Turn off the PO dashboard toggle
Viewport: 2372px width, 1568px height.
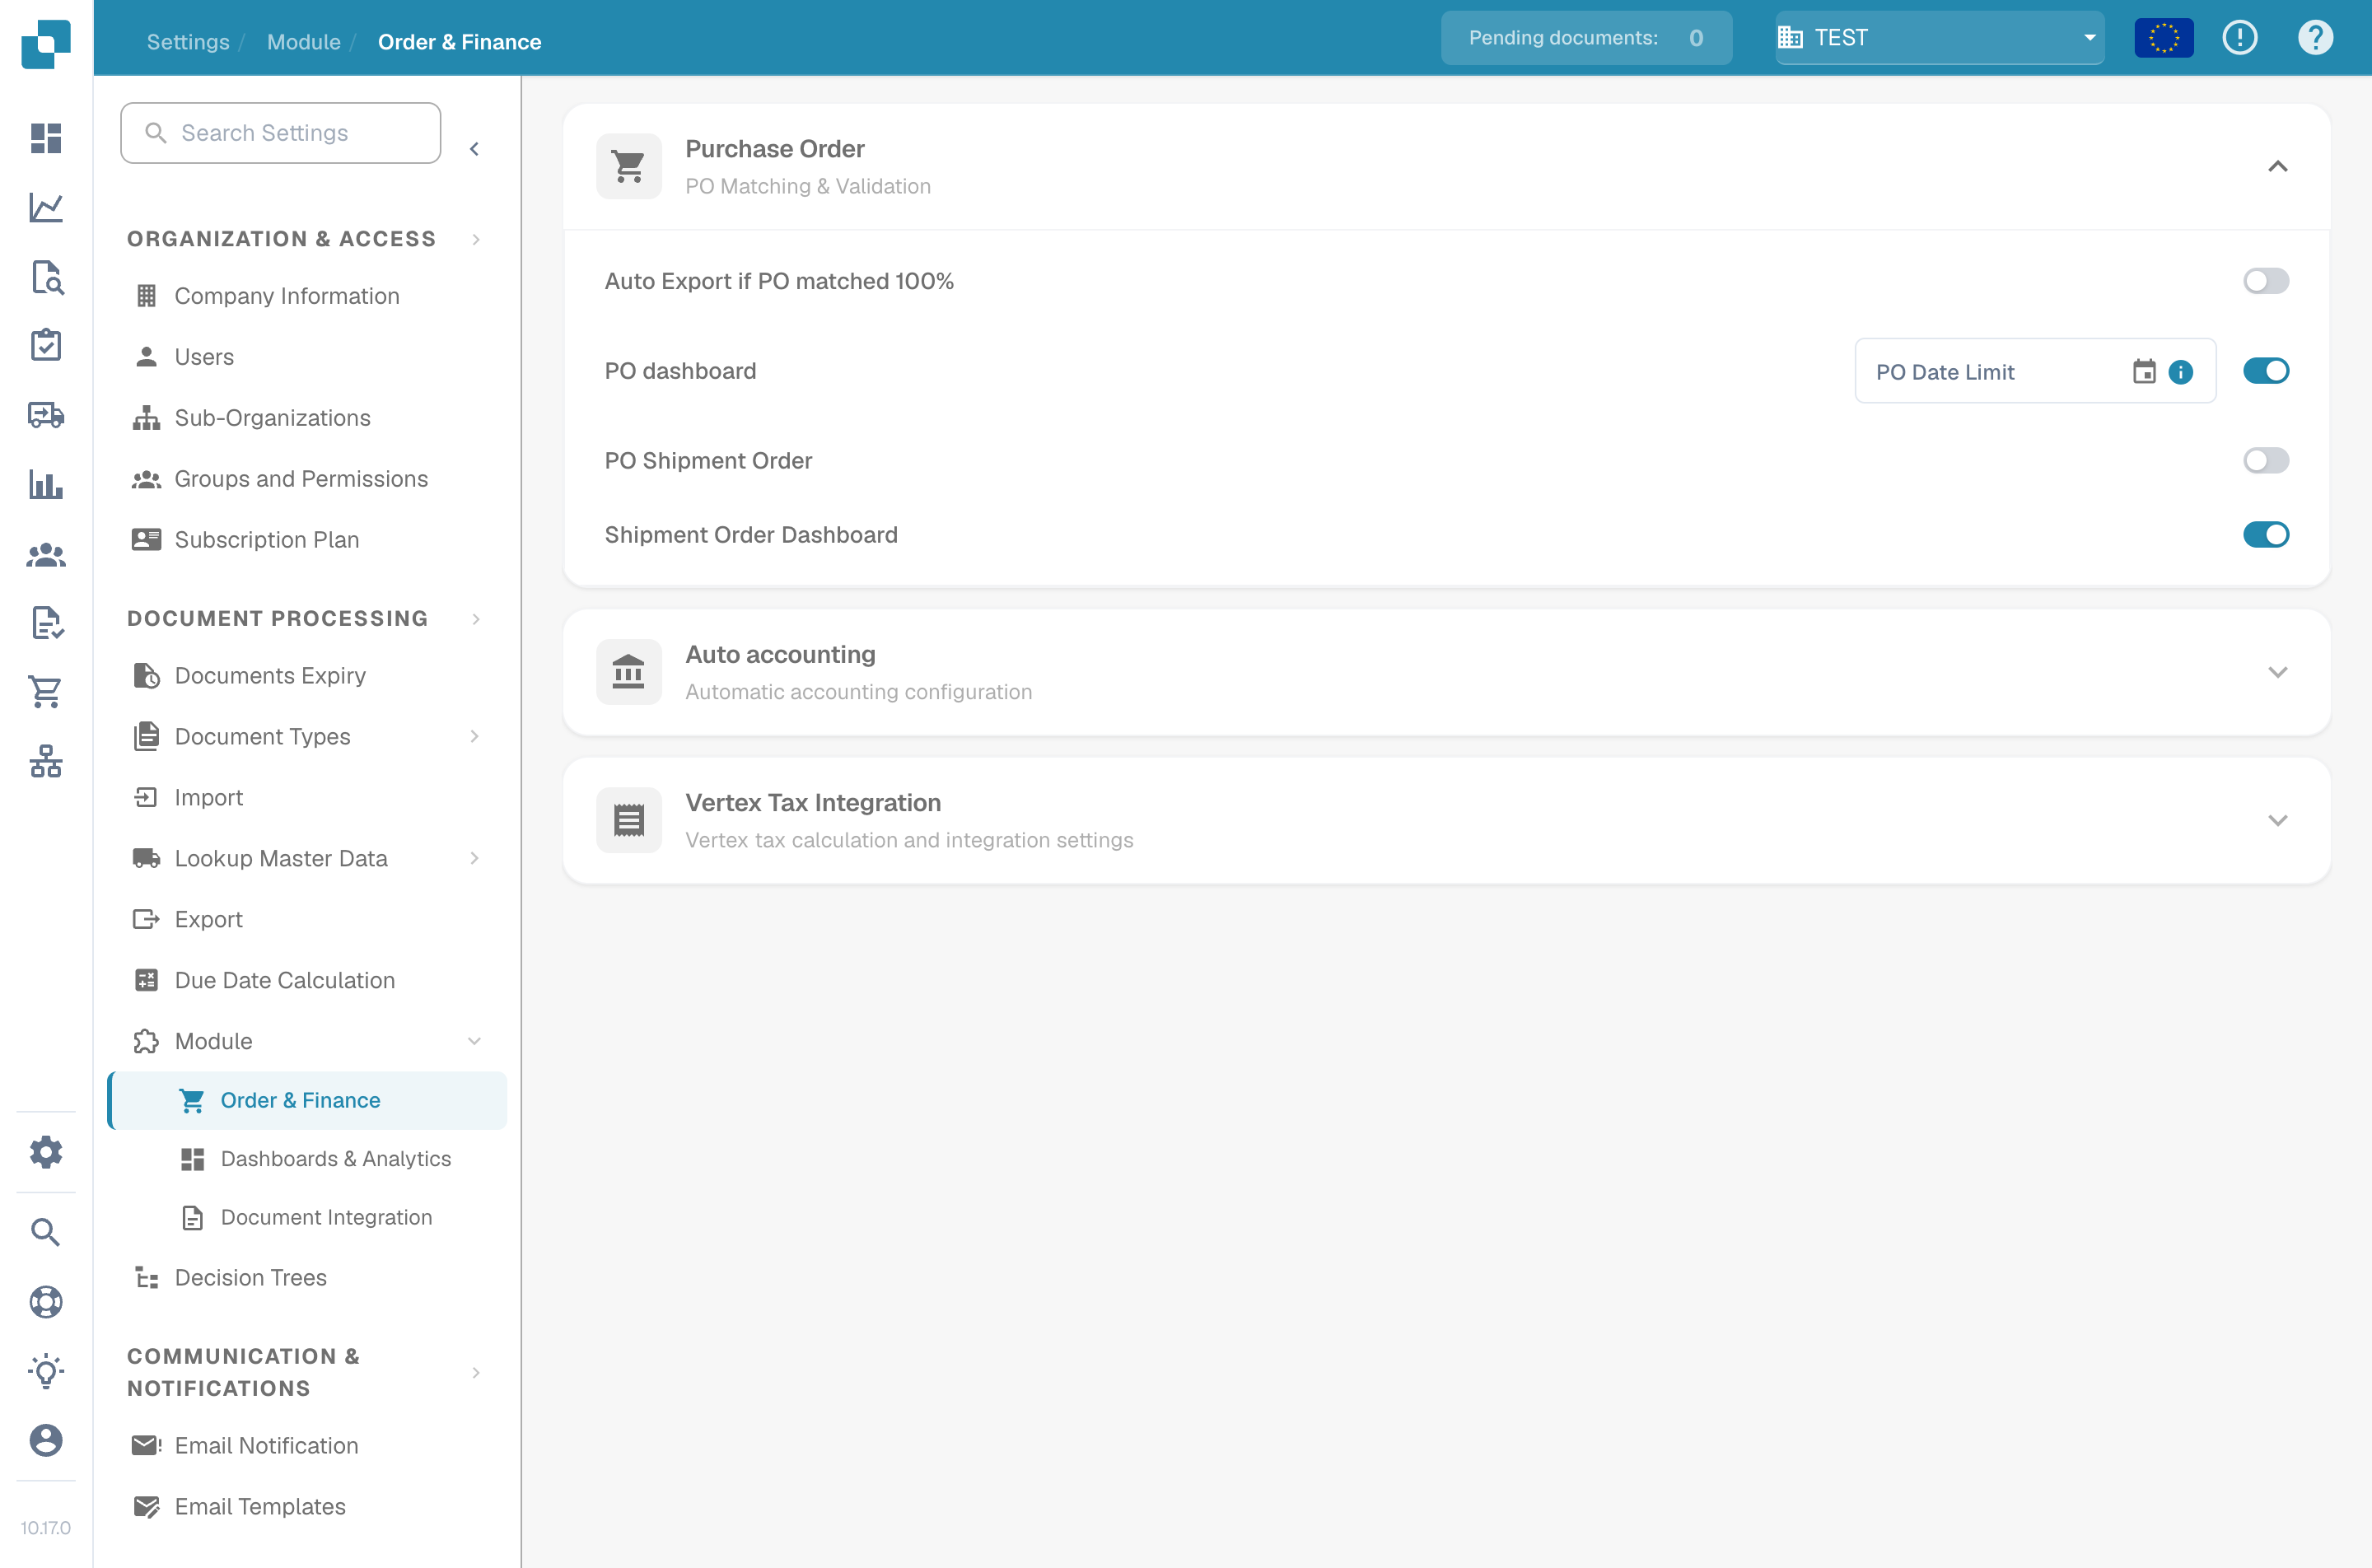(2265, 371)
